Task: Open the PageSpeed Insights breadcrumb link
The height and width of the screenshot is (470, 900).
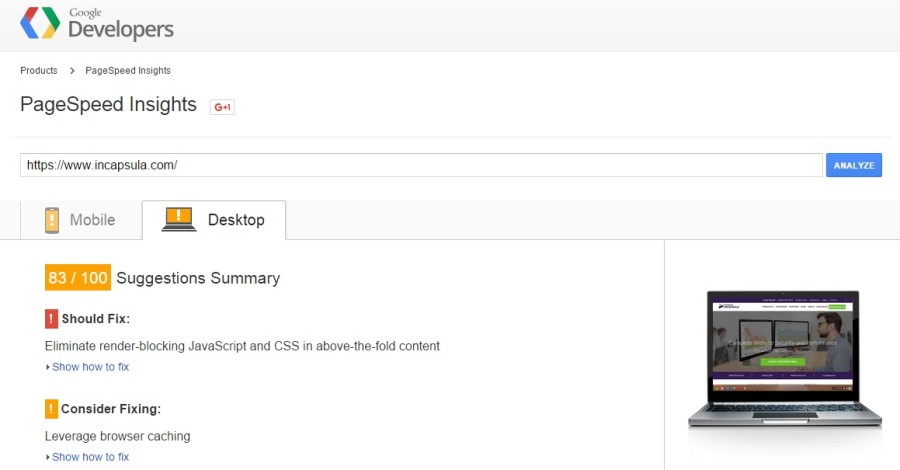Action: 128,71
